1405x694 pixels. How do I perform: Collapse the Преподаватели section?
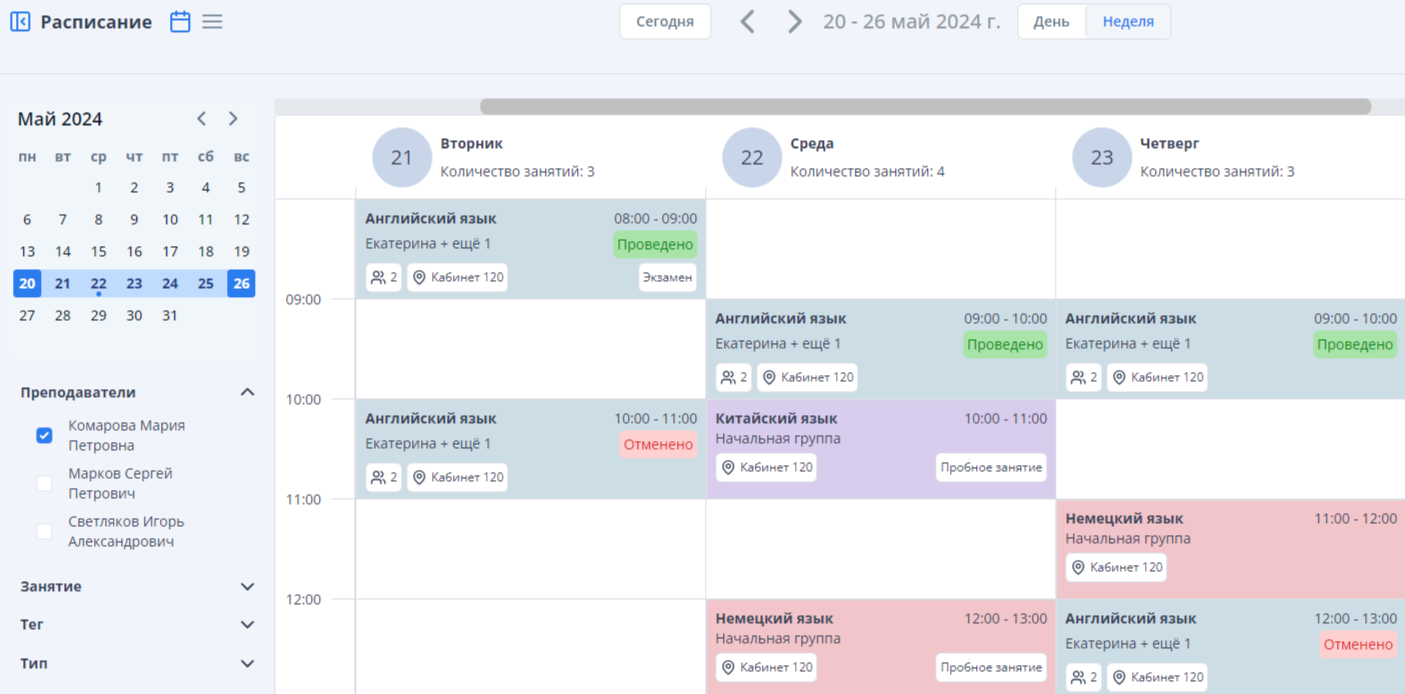pos(247,392)
